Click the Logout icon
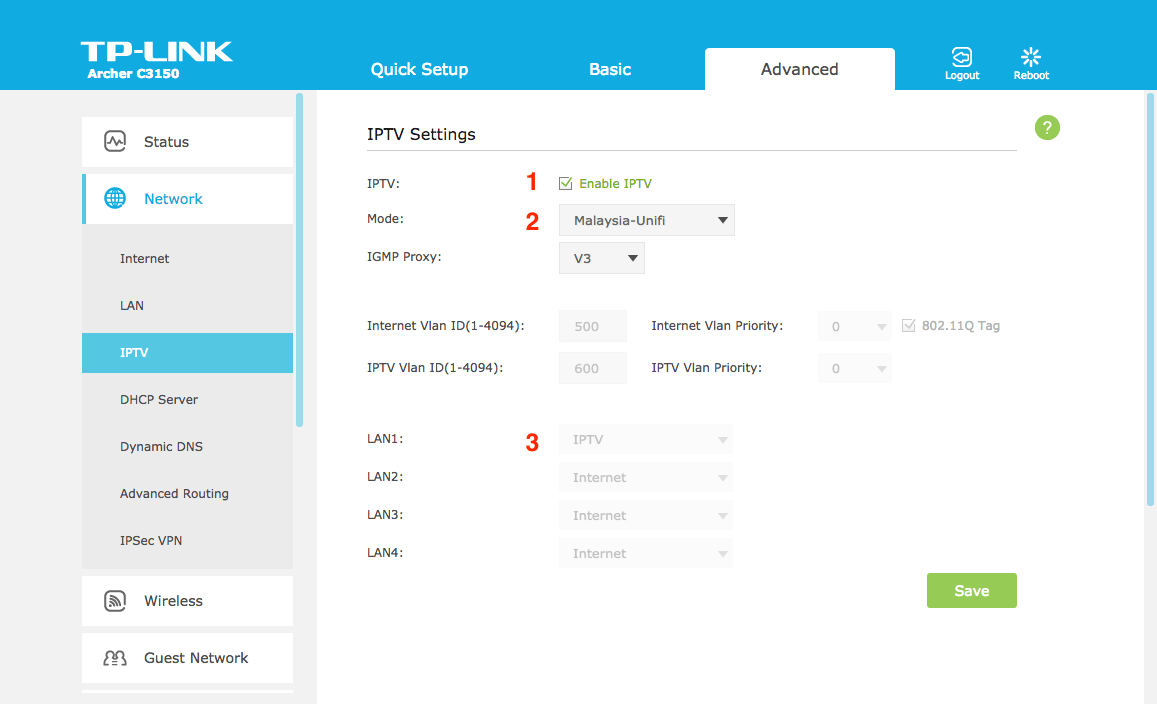 961,58
